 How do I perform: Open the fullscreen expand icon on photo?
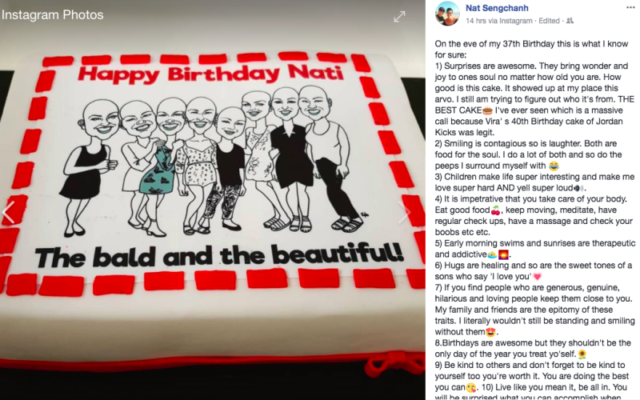pos(399,16)
